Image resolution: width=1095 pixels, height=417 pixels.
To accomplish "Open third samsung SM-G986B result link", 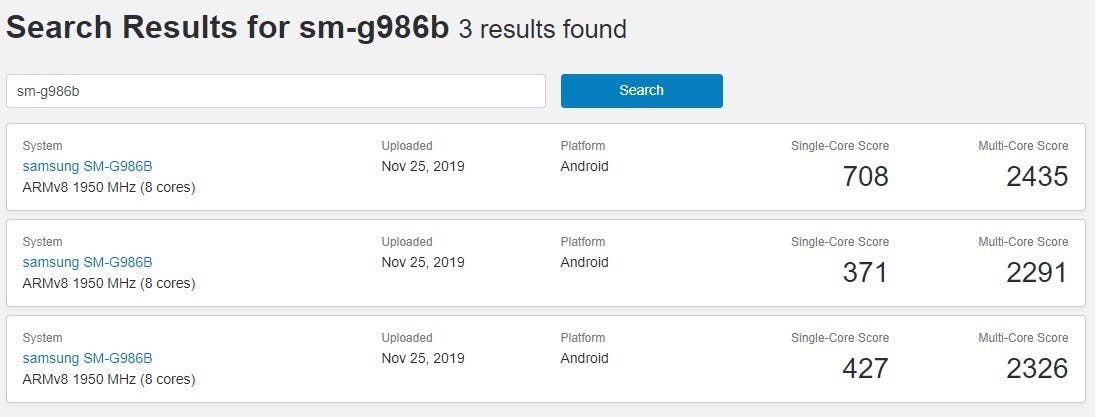I will tap(87, 358).
